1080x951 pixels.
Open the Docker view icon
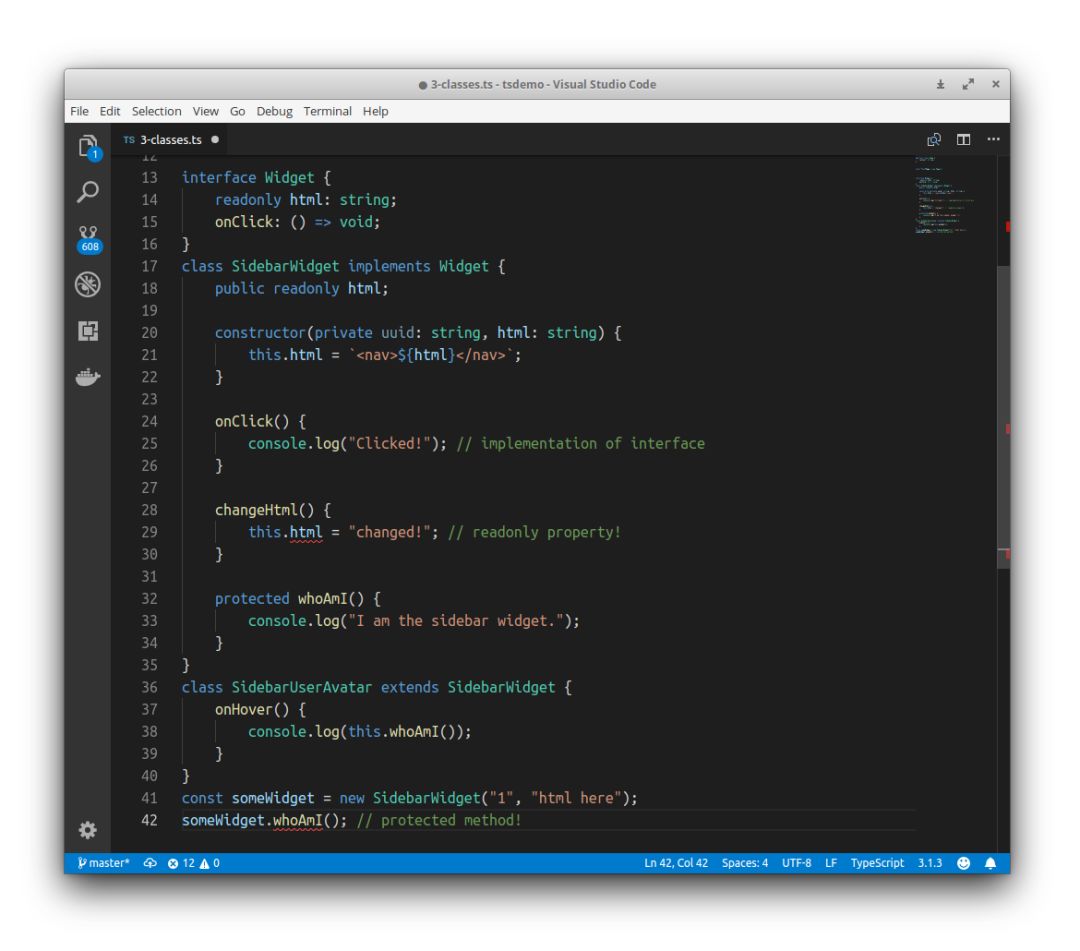(x=88, y=377)
